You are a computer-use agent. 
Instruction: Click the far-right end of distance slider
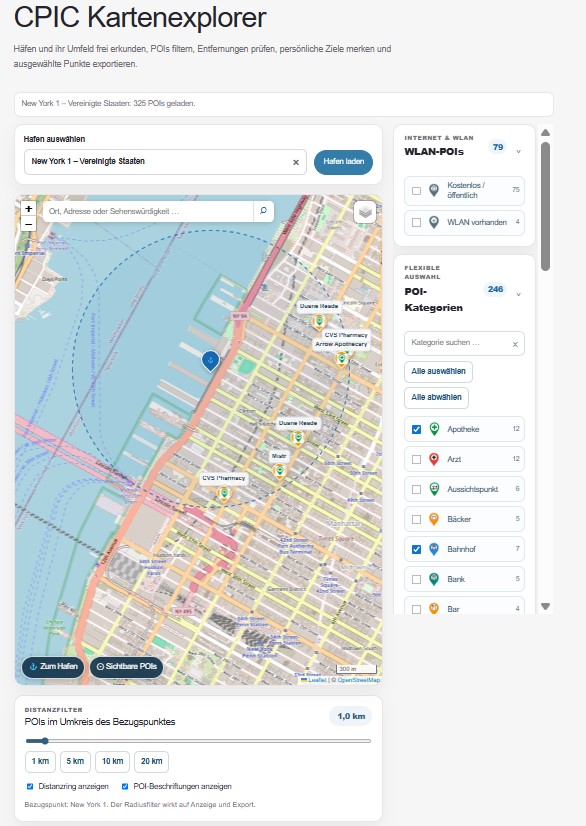[369, 741]
